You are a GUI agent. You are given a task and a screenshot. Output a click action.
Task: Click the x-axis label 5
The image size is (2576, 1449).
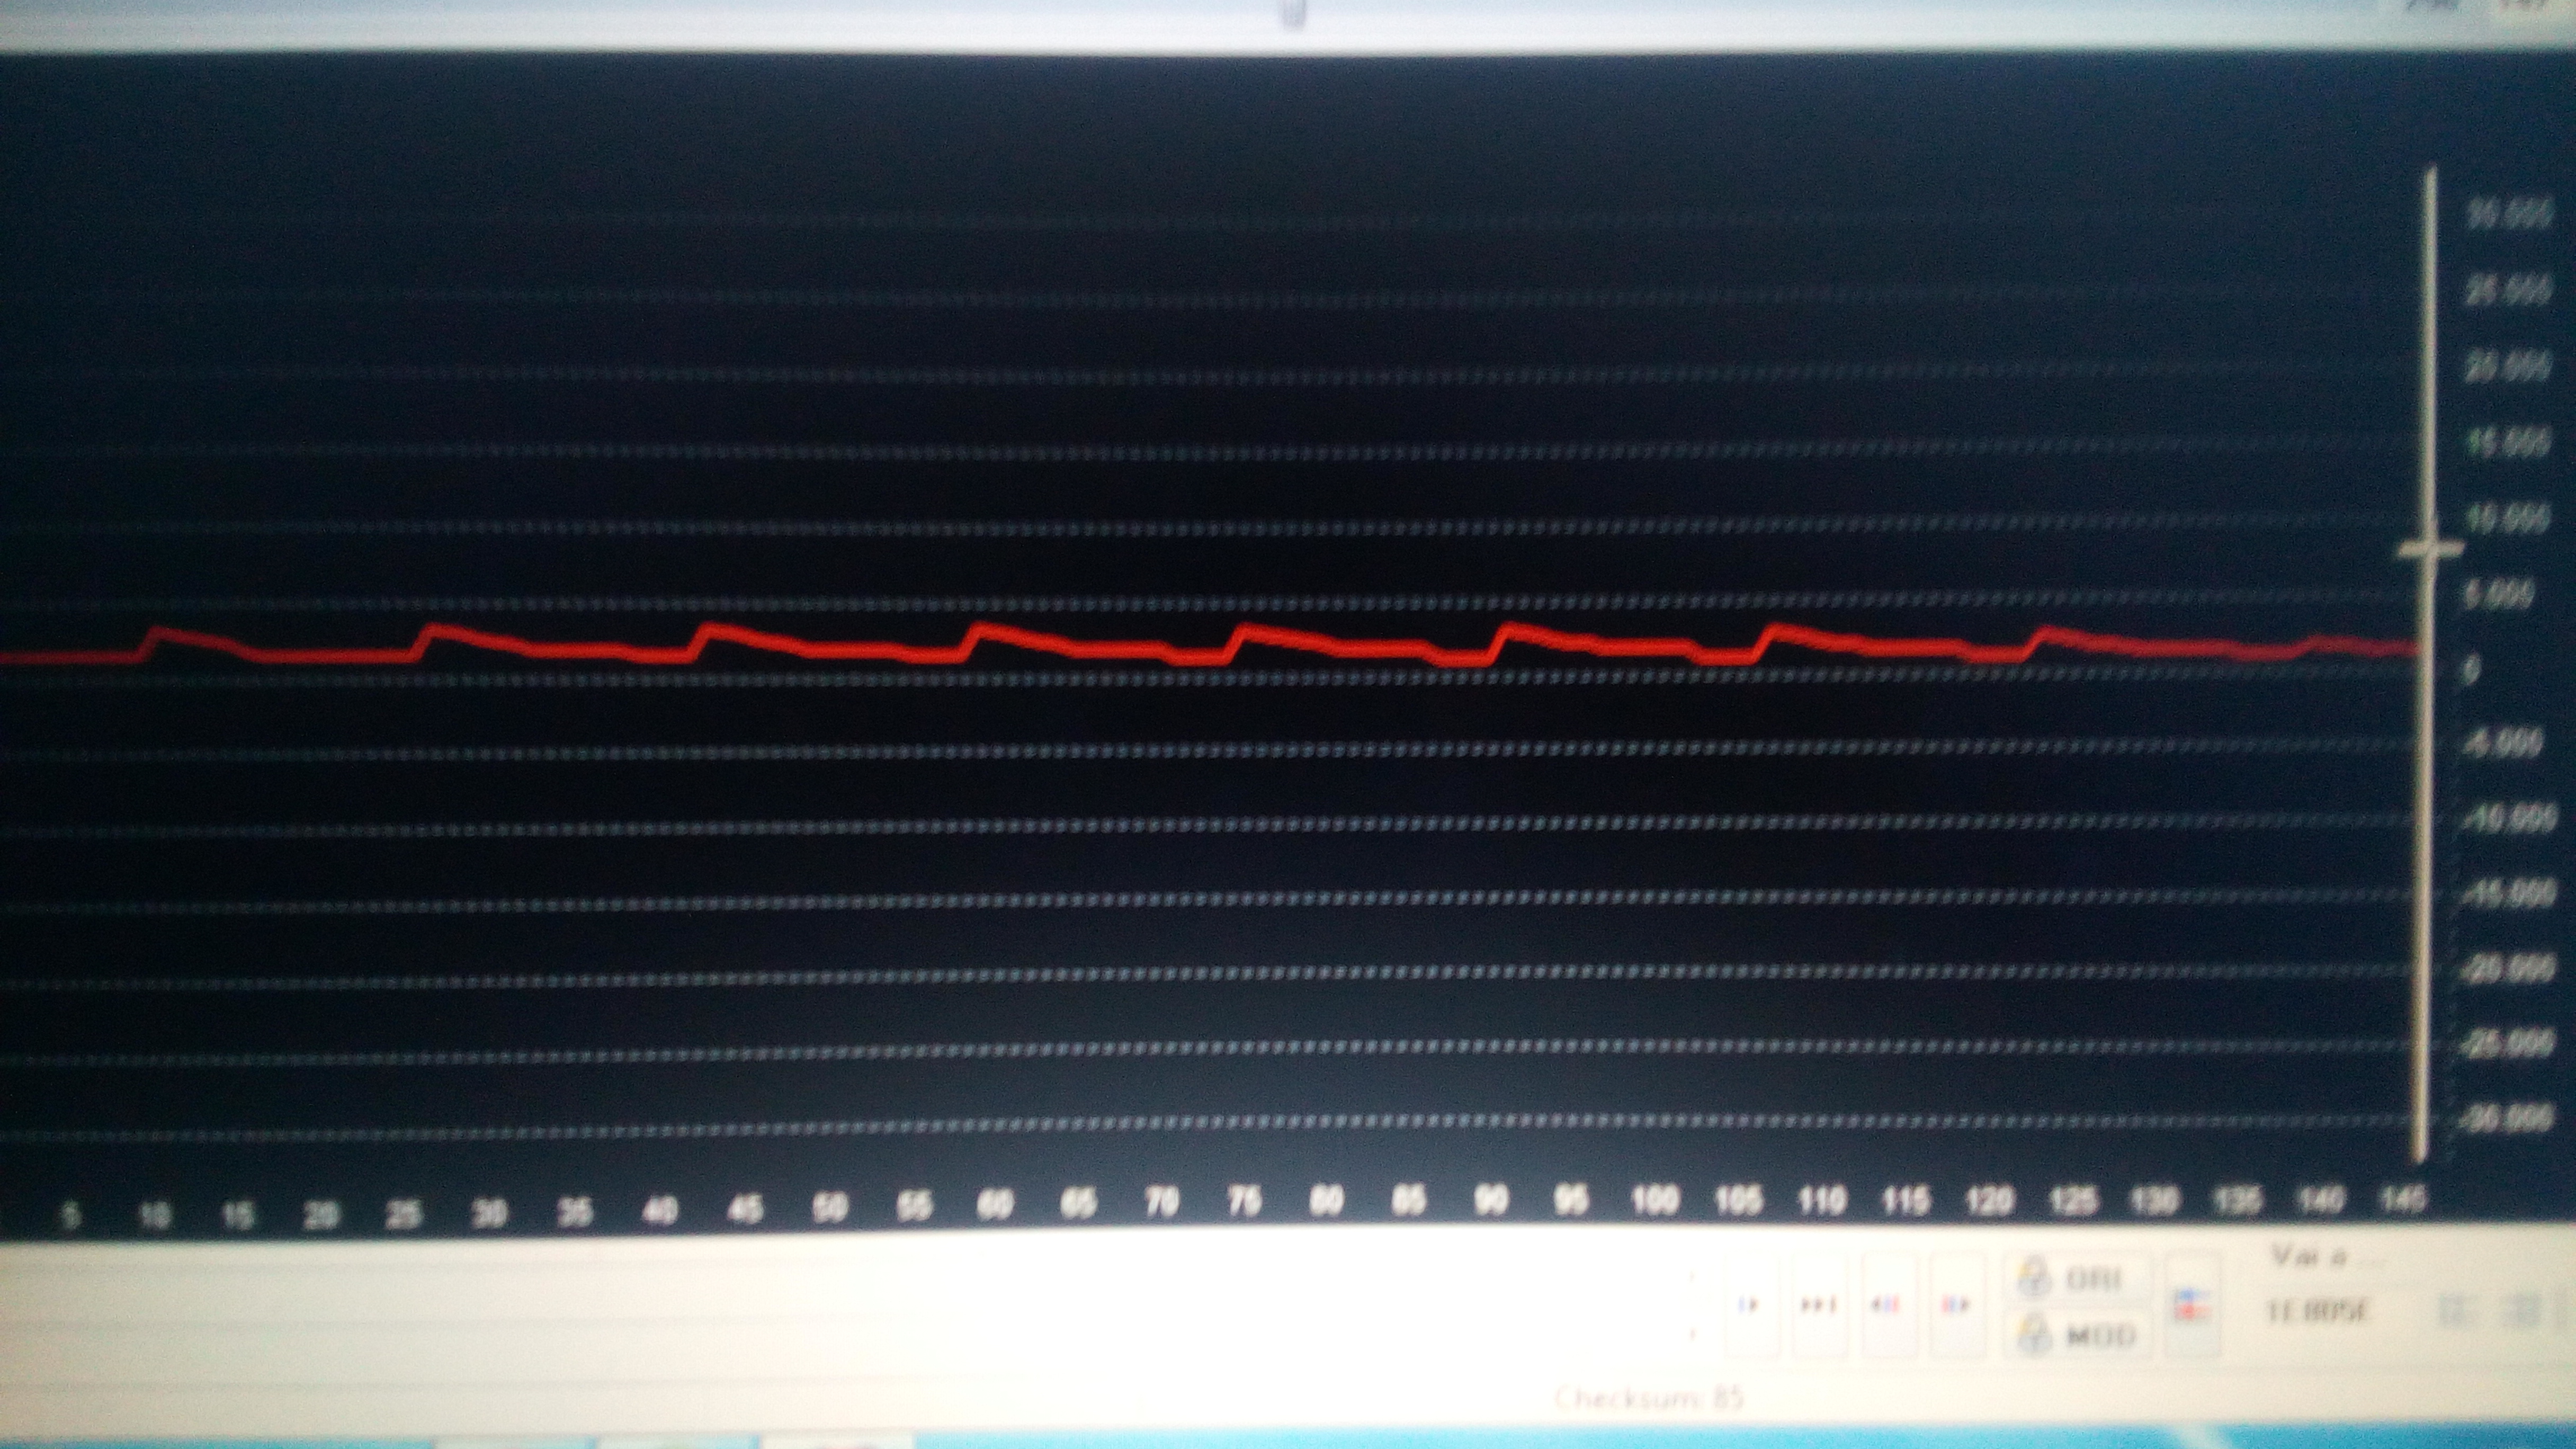pos(70,1217)
